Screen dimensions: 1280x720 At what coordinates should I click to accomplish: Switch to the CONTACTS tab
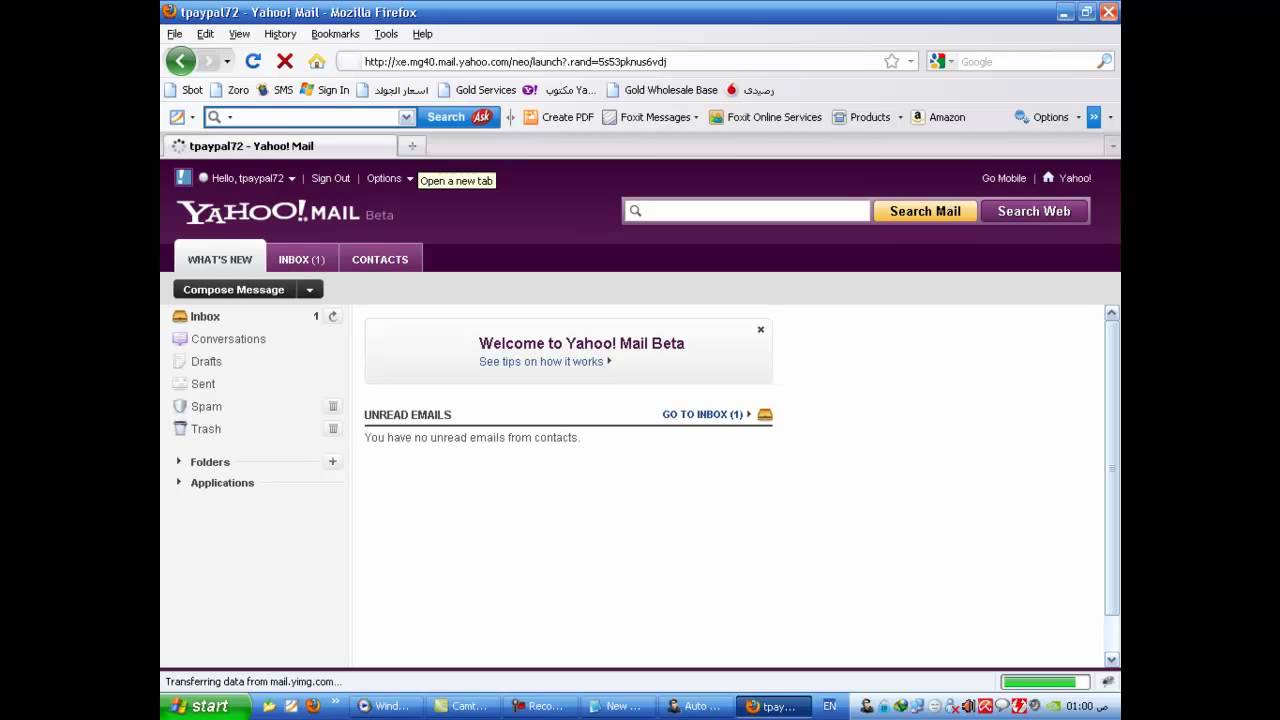pyautogui.click(x=380, y=259)
